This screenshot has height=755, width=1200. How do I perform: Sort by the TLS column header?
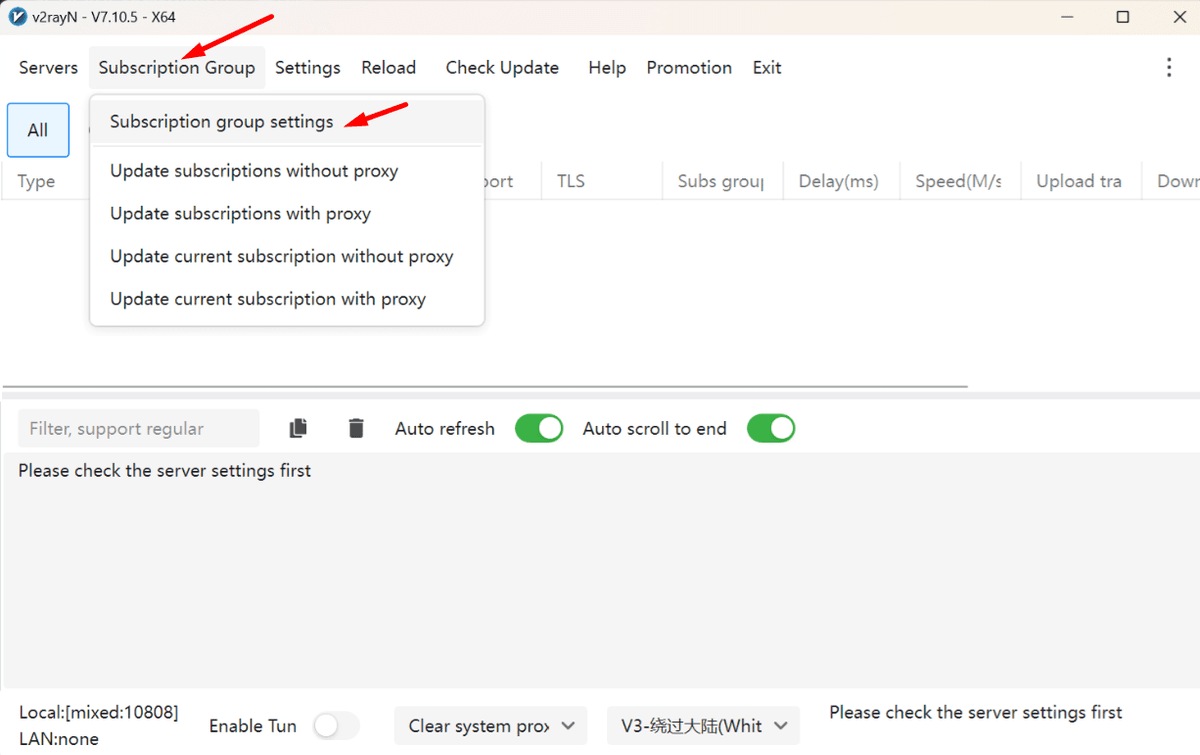(602, 181)
